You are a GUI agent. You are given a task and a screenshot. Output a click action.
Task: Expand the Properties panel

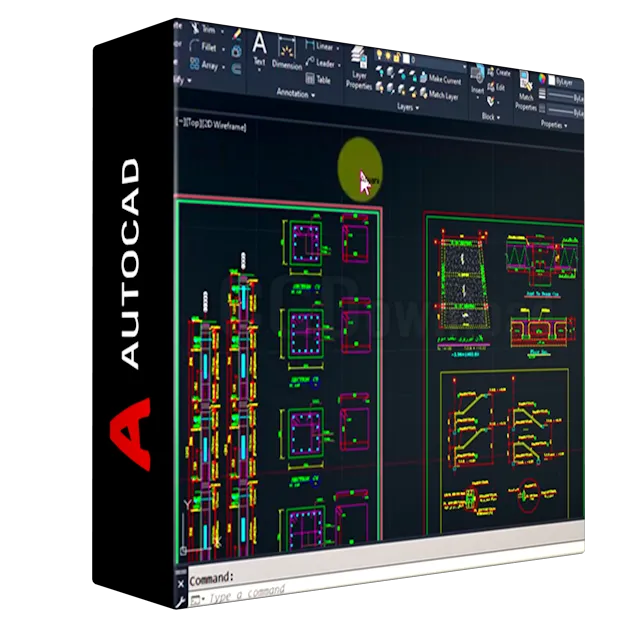[554, 124]
